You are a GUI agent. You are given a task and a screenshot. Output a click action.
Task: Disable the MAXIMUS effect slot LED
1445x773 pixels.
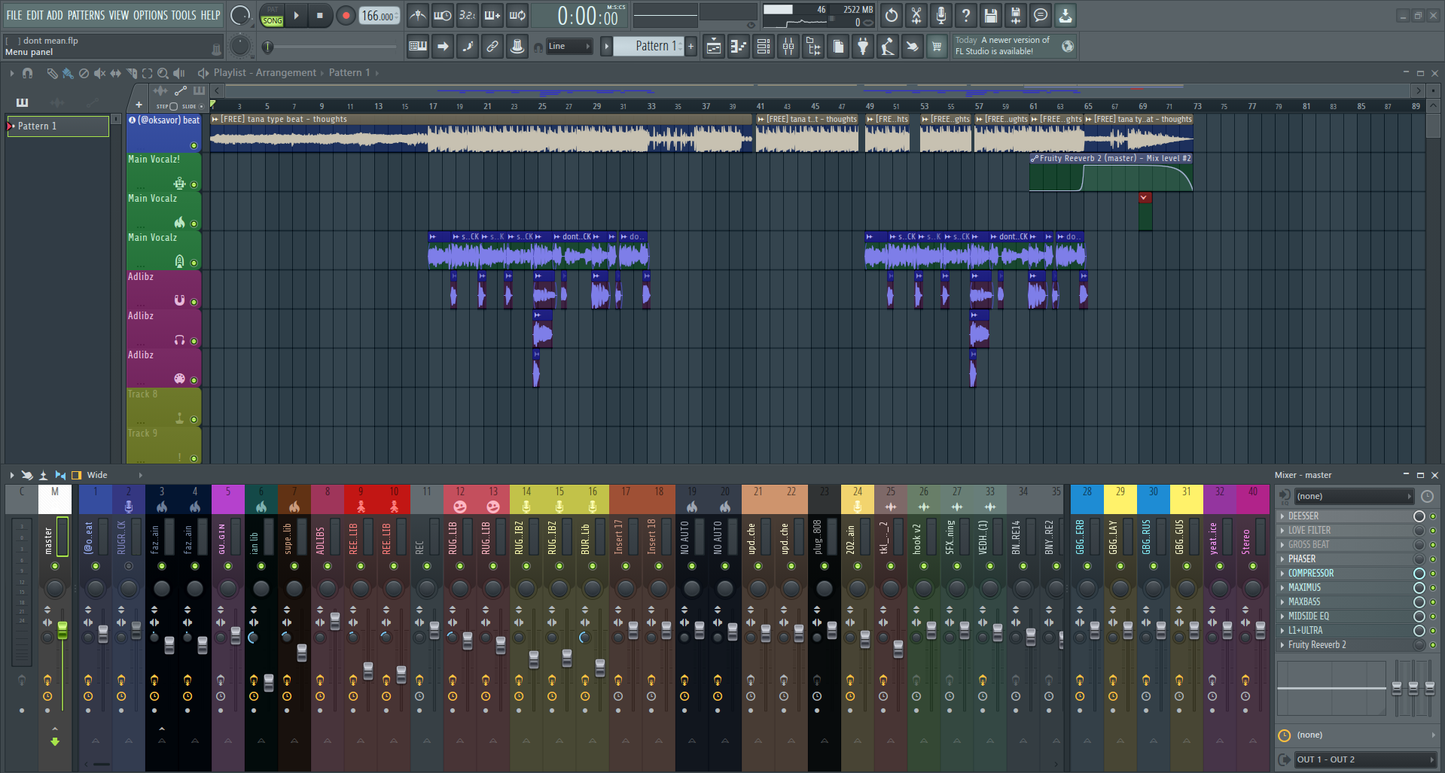(1433, 588)
